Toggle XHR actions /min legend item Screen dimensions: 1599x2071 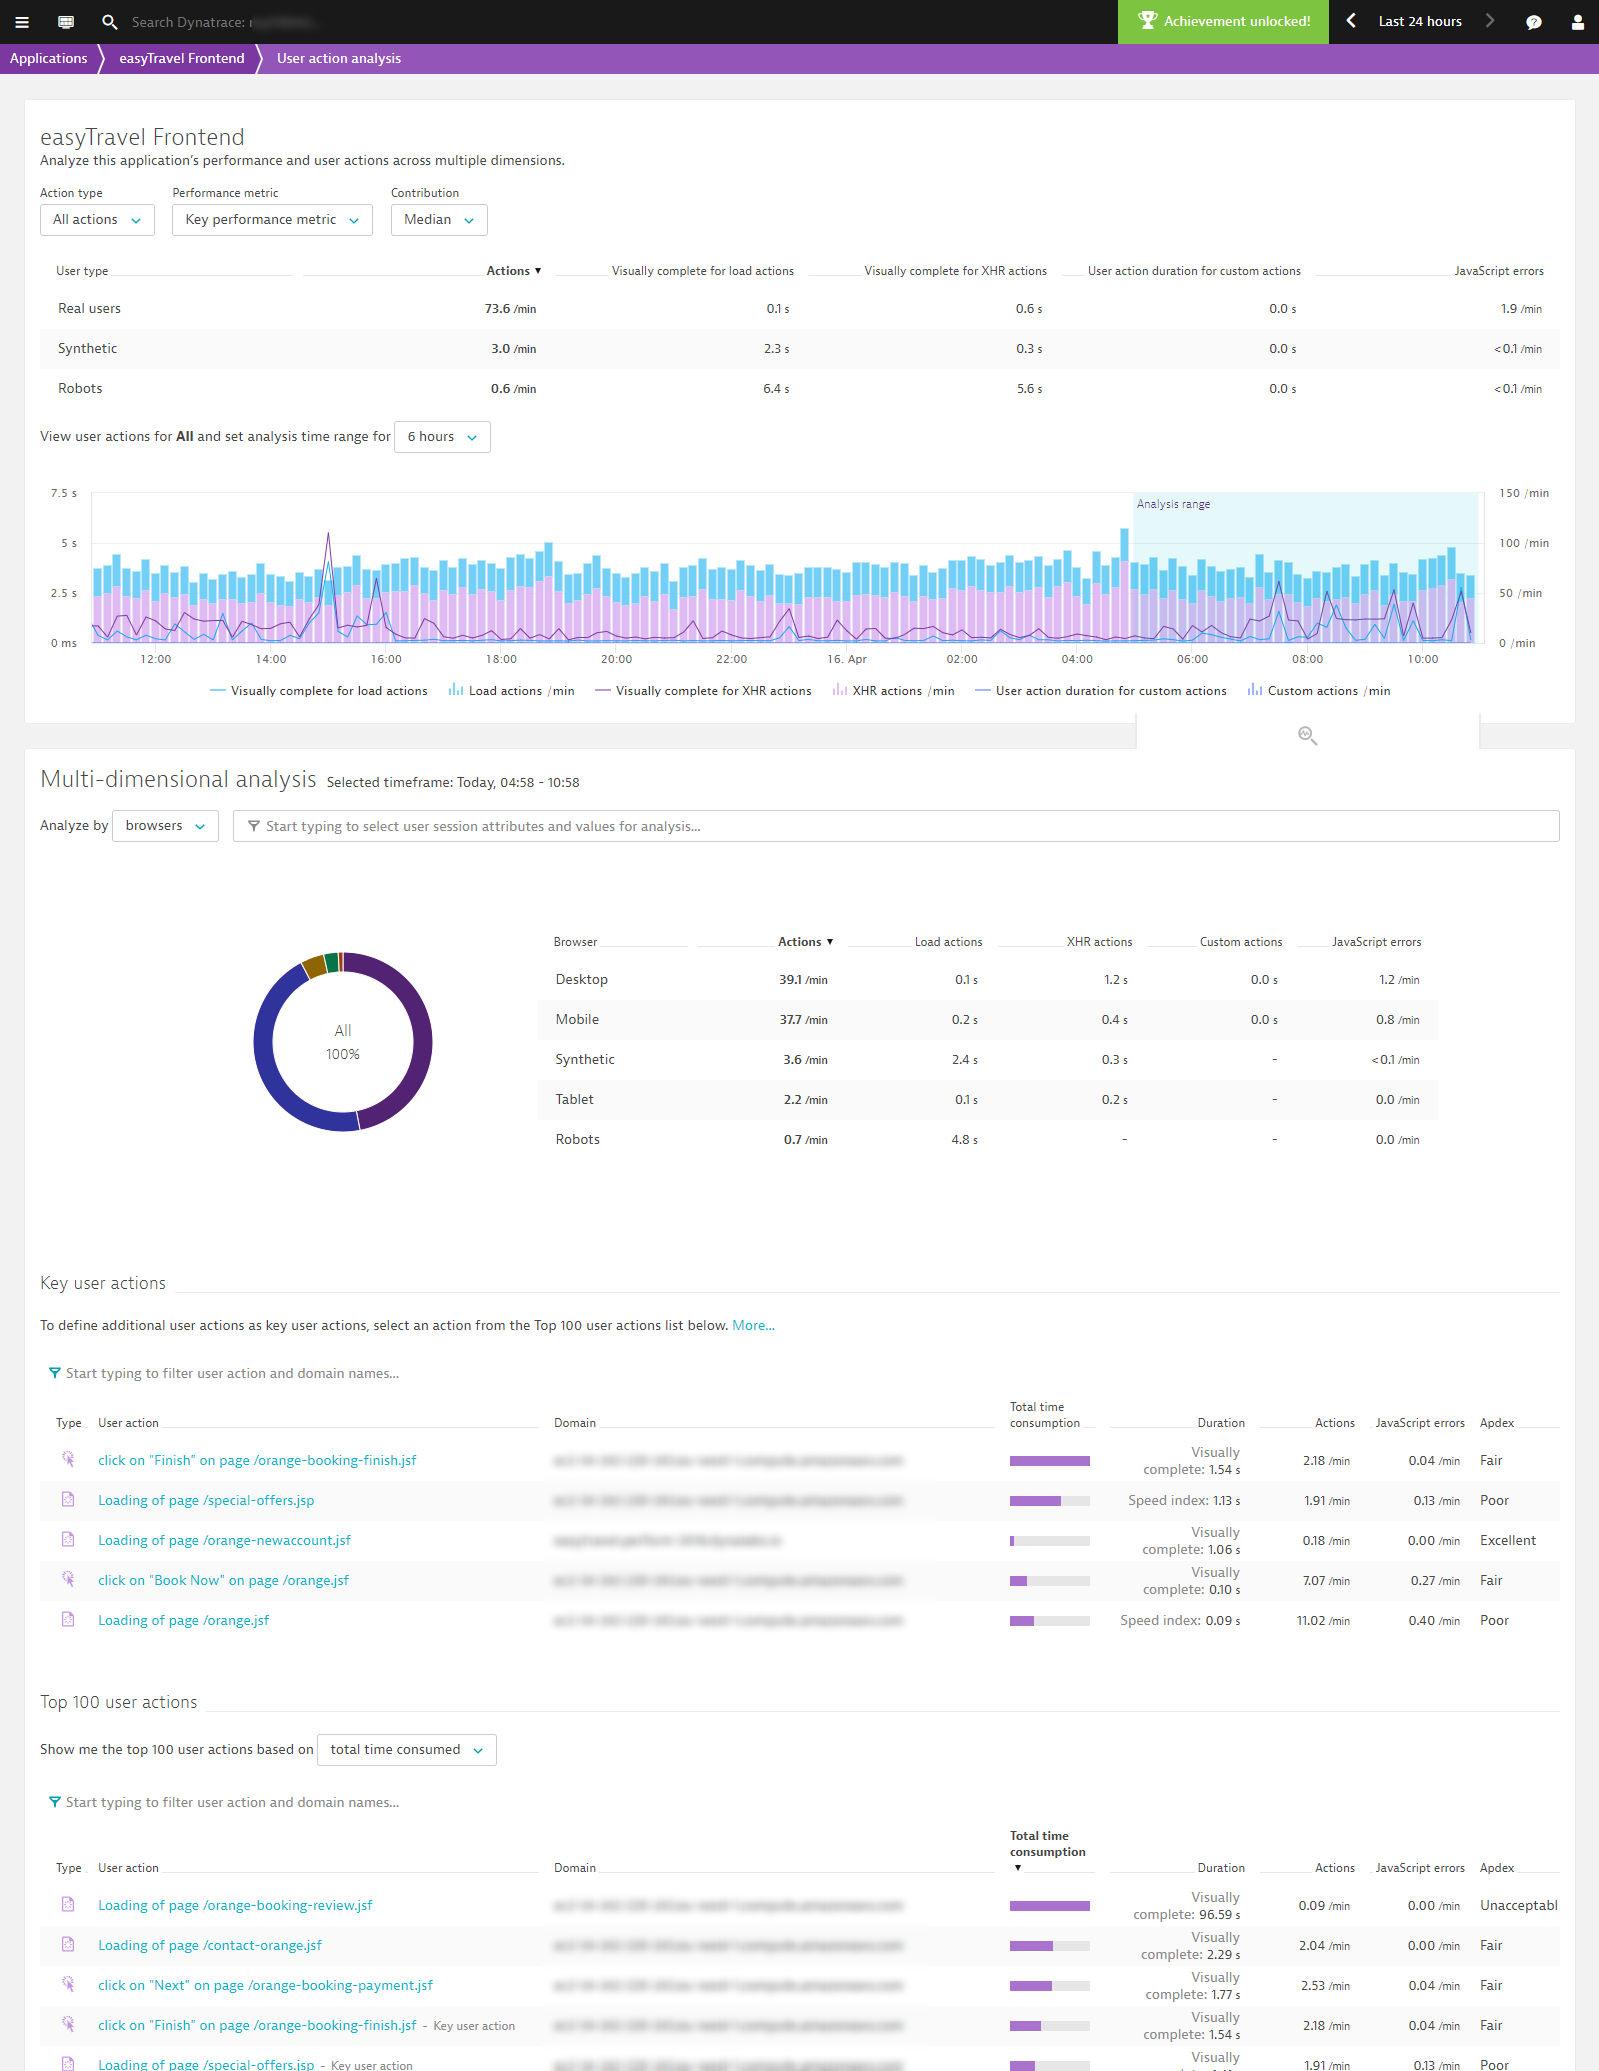tap(893, 691)
